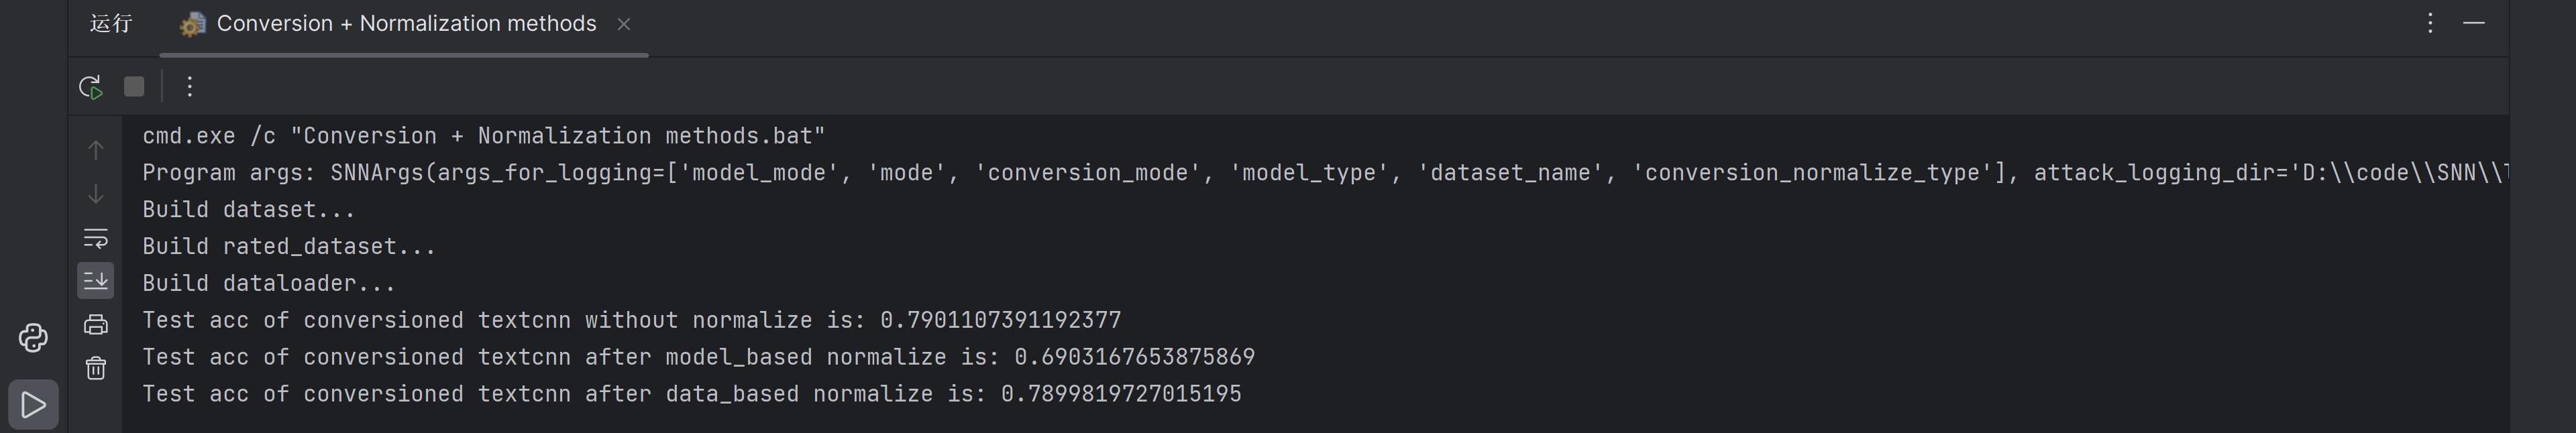Click the cmd.exe command line in console
Viewport: 2576px width, 433px height.
click(483, 136)
